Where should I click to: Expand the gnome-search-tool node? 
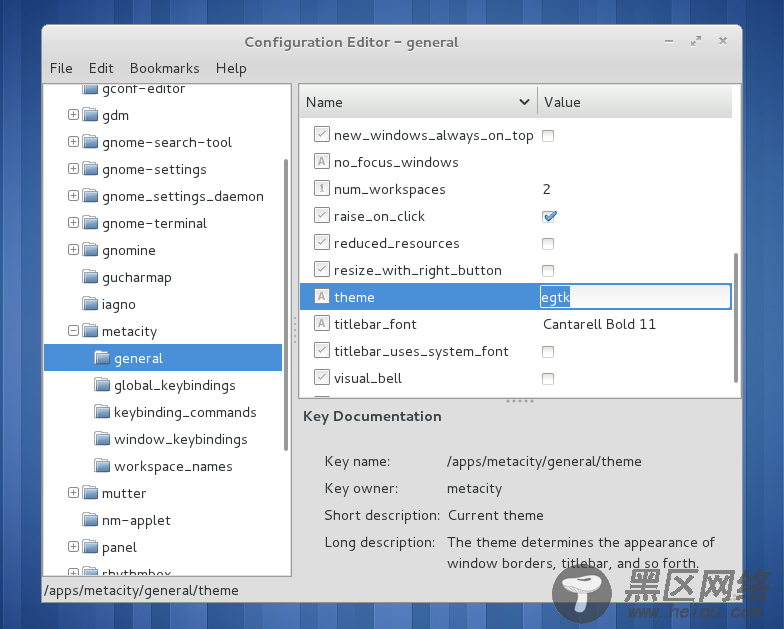[x=73, y=142]
